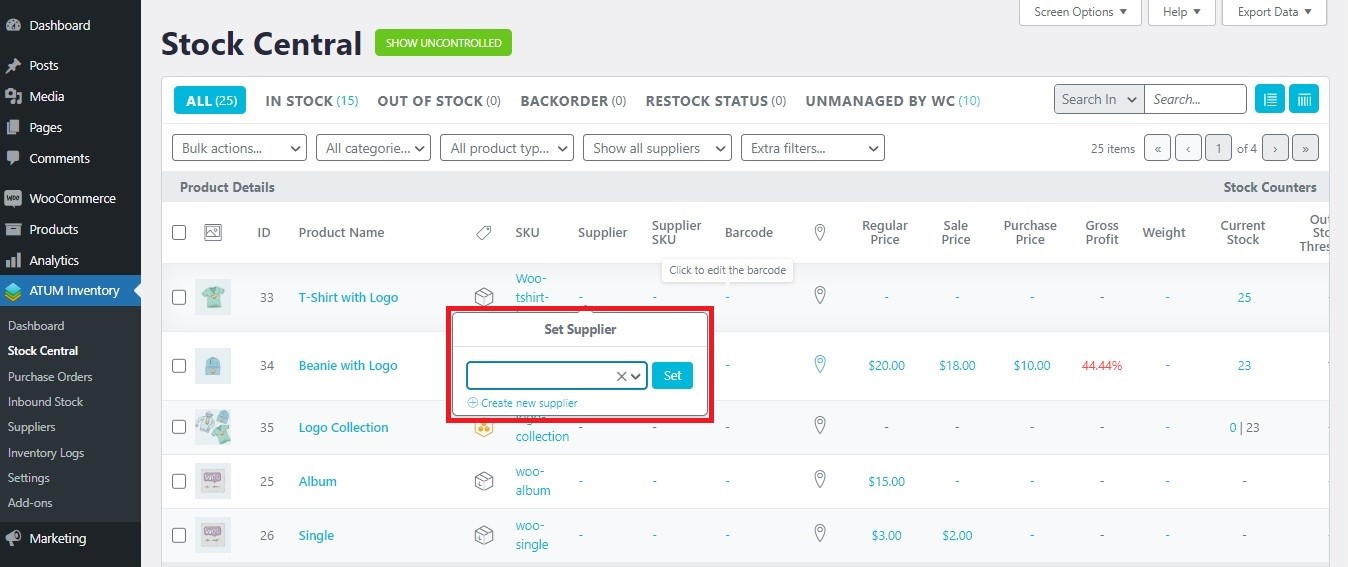
Task: Click the Create new supplier link
Action: (523, 403)
